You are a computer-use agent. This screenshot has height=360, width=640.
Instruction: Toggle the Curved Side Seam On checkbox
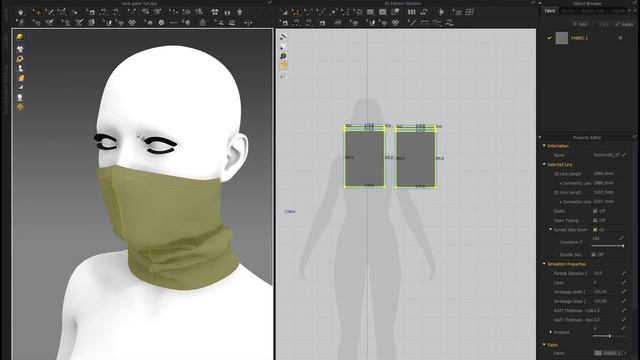[x=595, y=230]
